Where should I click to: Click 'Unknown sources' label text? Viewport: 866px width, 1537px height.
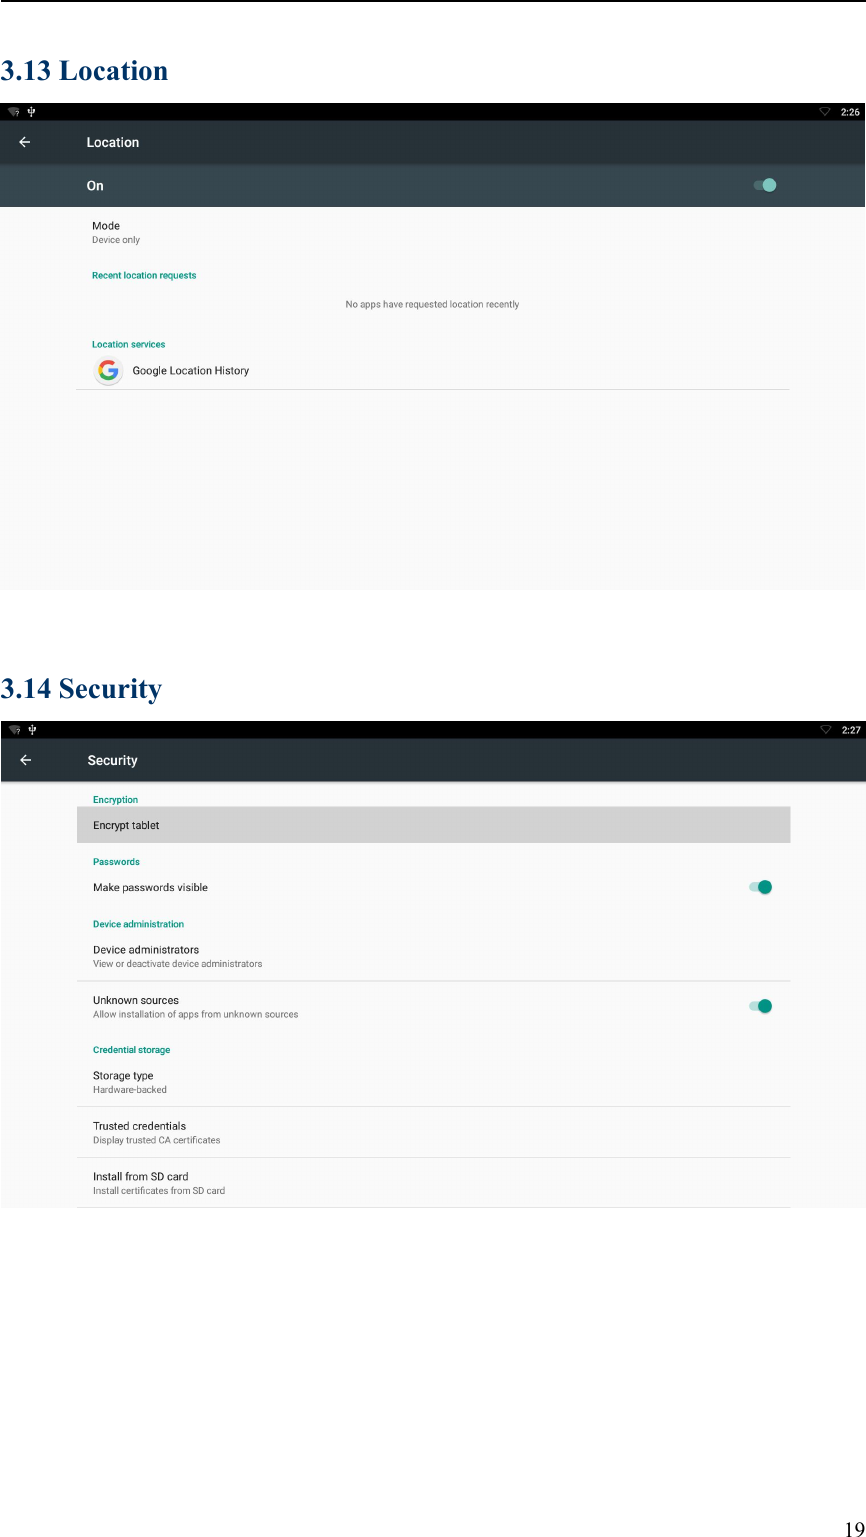[136, 1000]
